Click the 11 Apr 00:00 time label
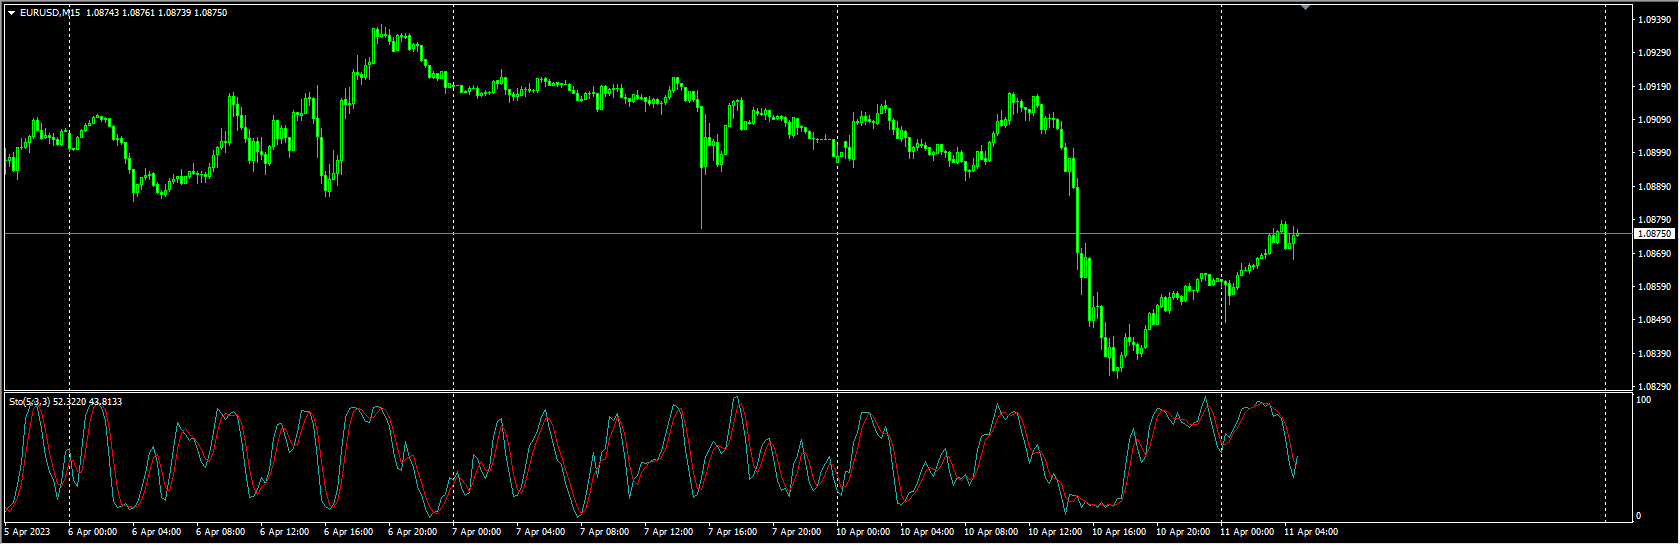 click(x=1246, y=532)
